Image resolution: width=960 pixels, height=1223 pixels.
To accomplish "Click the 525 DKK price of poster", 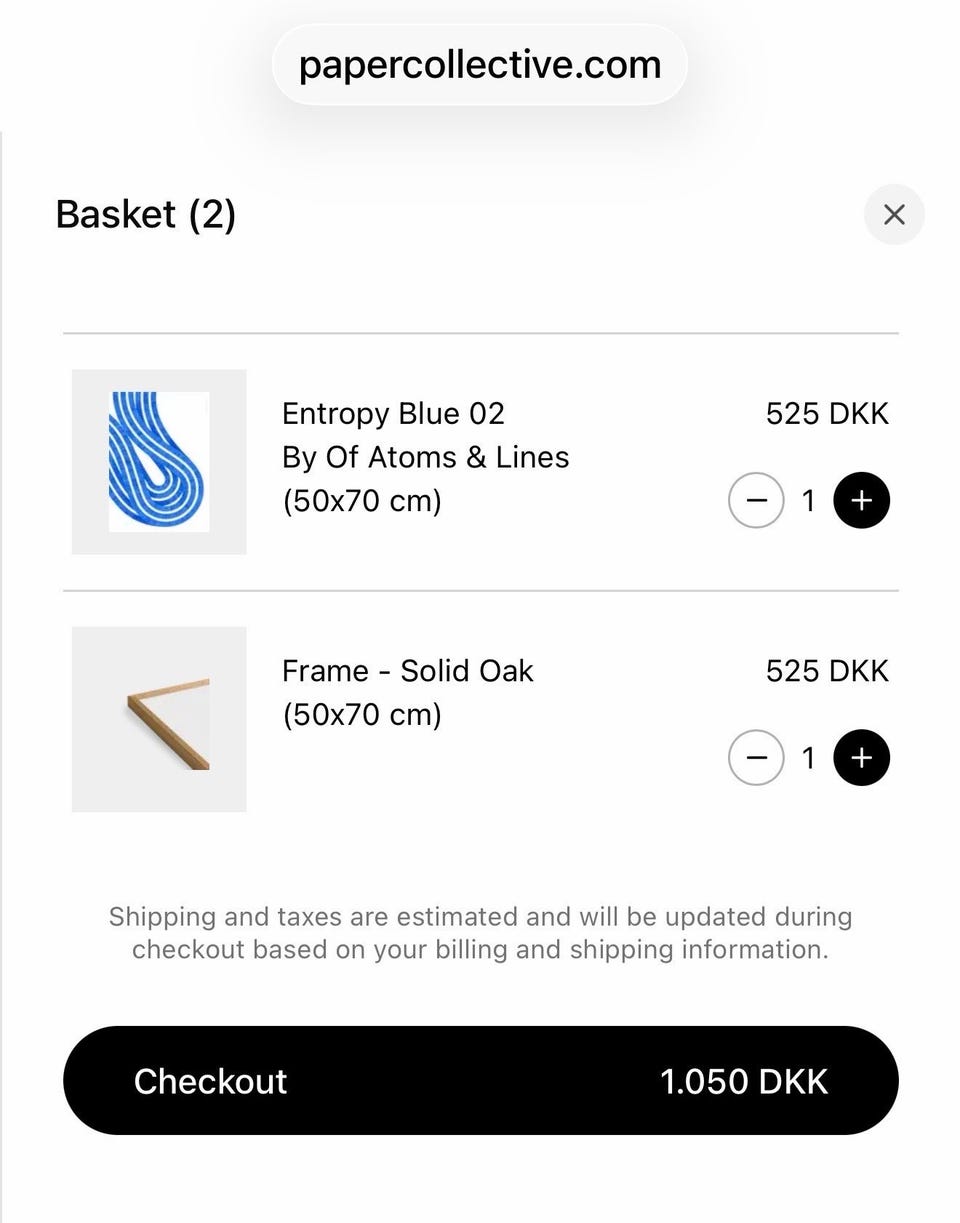I will pos(827,414).
